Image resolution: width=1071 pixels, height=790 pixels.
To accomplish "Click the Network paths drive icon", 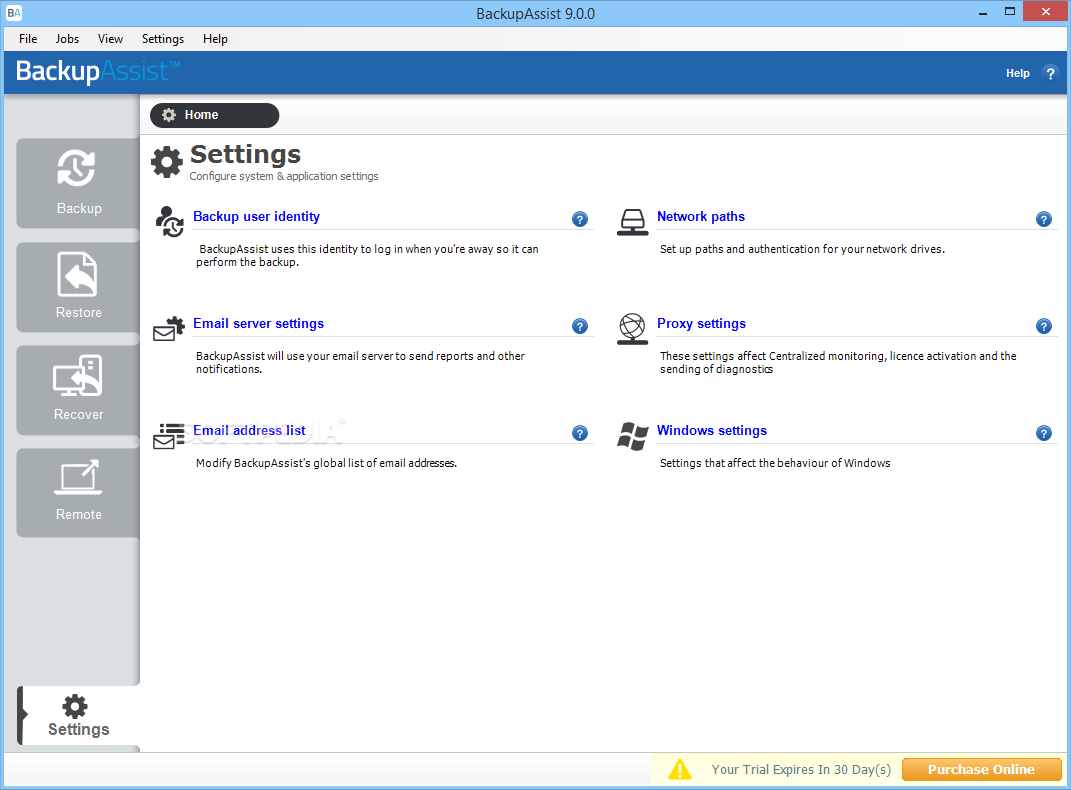I will (x=632, y=222).
